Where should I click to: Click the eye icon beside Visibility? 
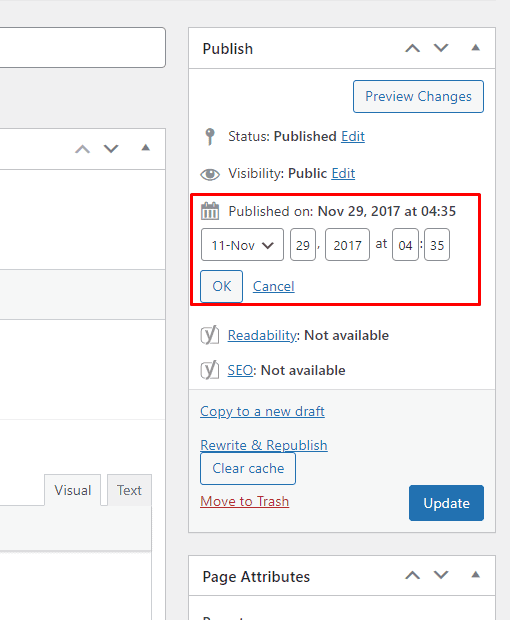point(210,174)
